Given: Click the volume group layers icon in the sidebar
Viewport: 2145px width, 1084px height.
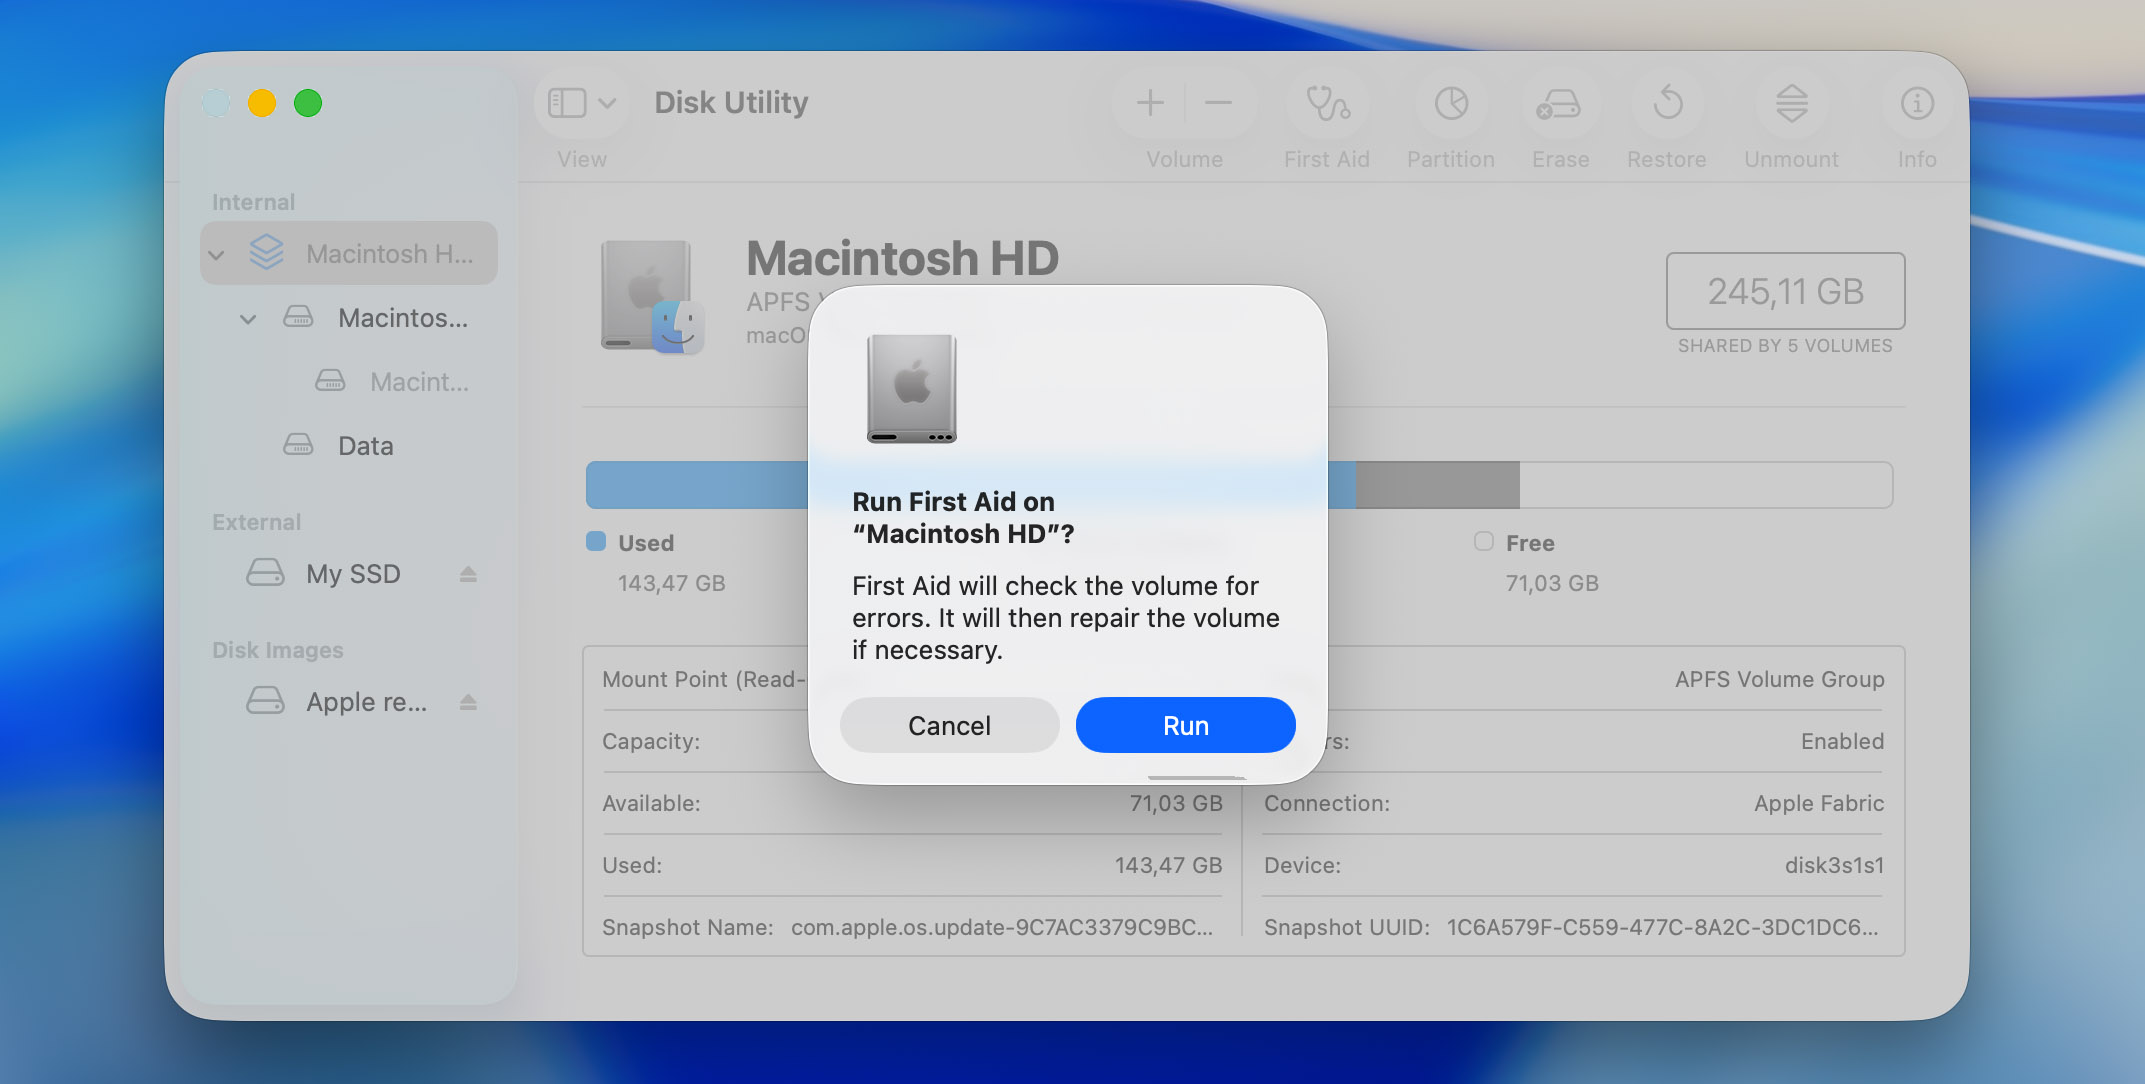Looking at the screenshot, I should (267, 252).
